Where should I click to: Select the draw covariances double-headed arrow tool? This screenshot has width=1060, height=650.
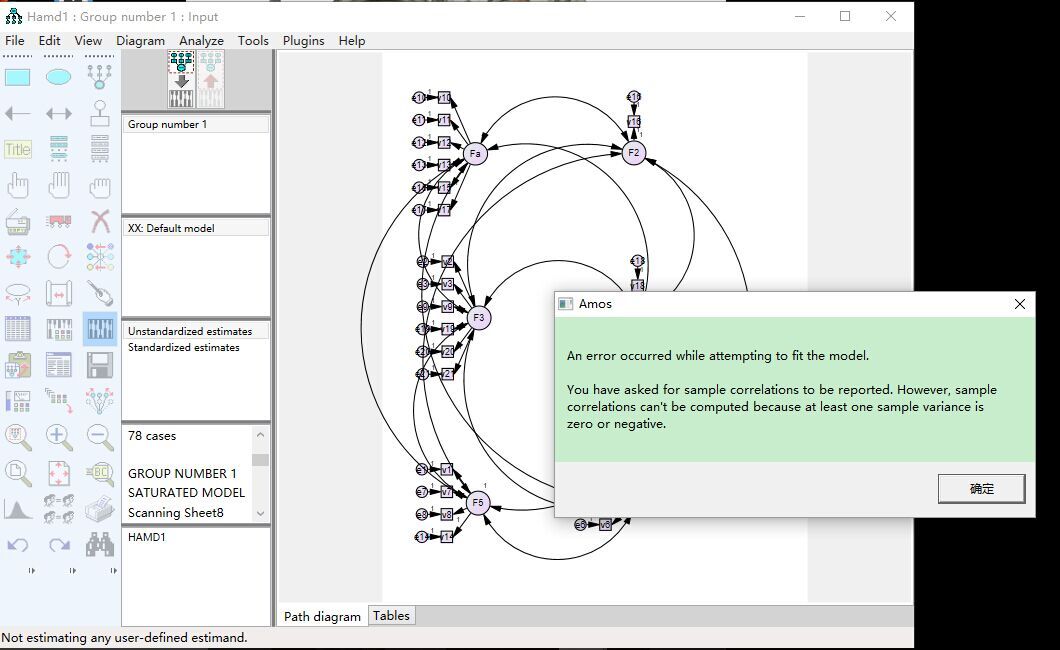click(59, 114)
